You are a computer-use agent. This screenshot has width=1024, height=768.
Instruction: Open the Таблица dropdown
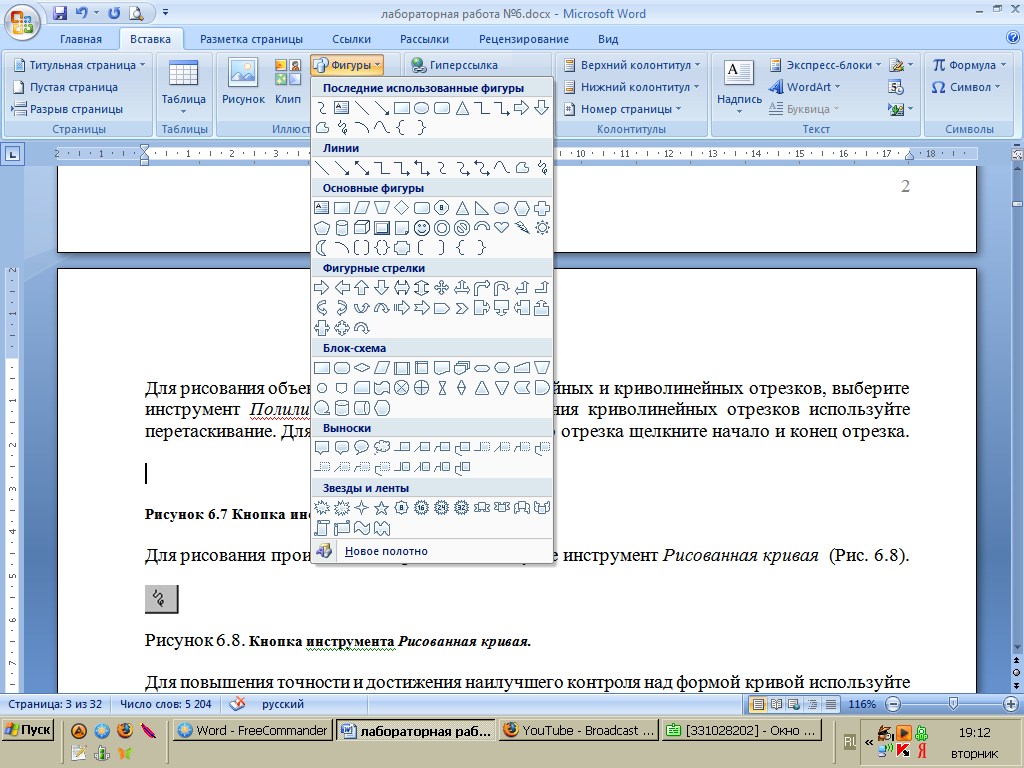184,89
